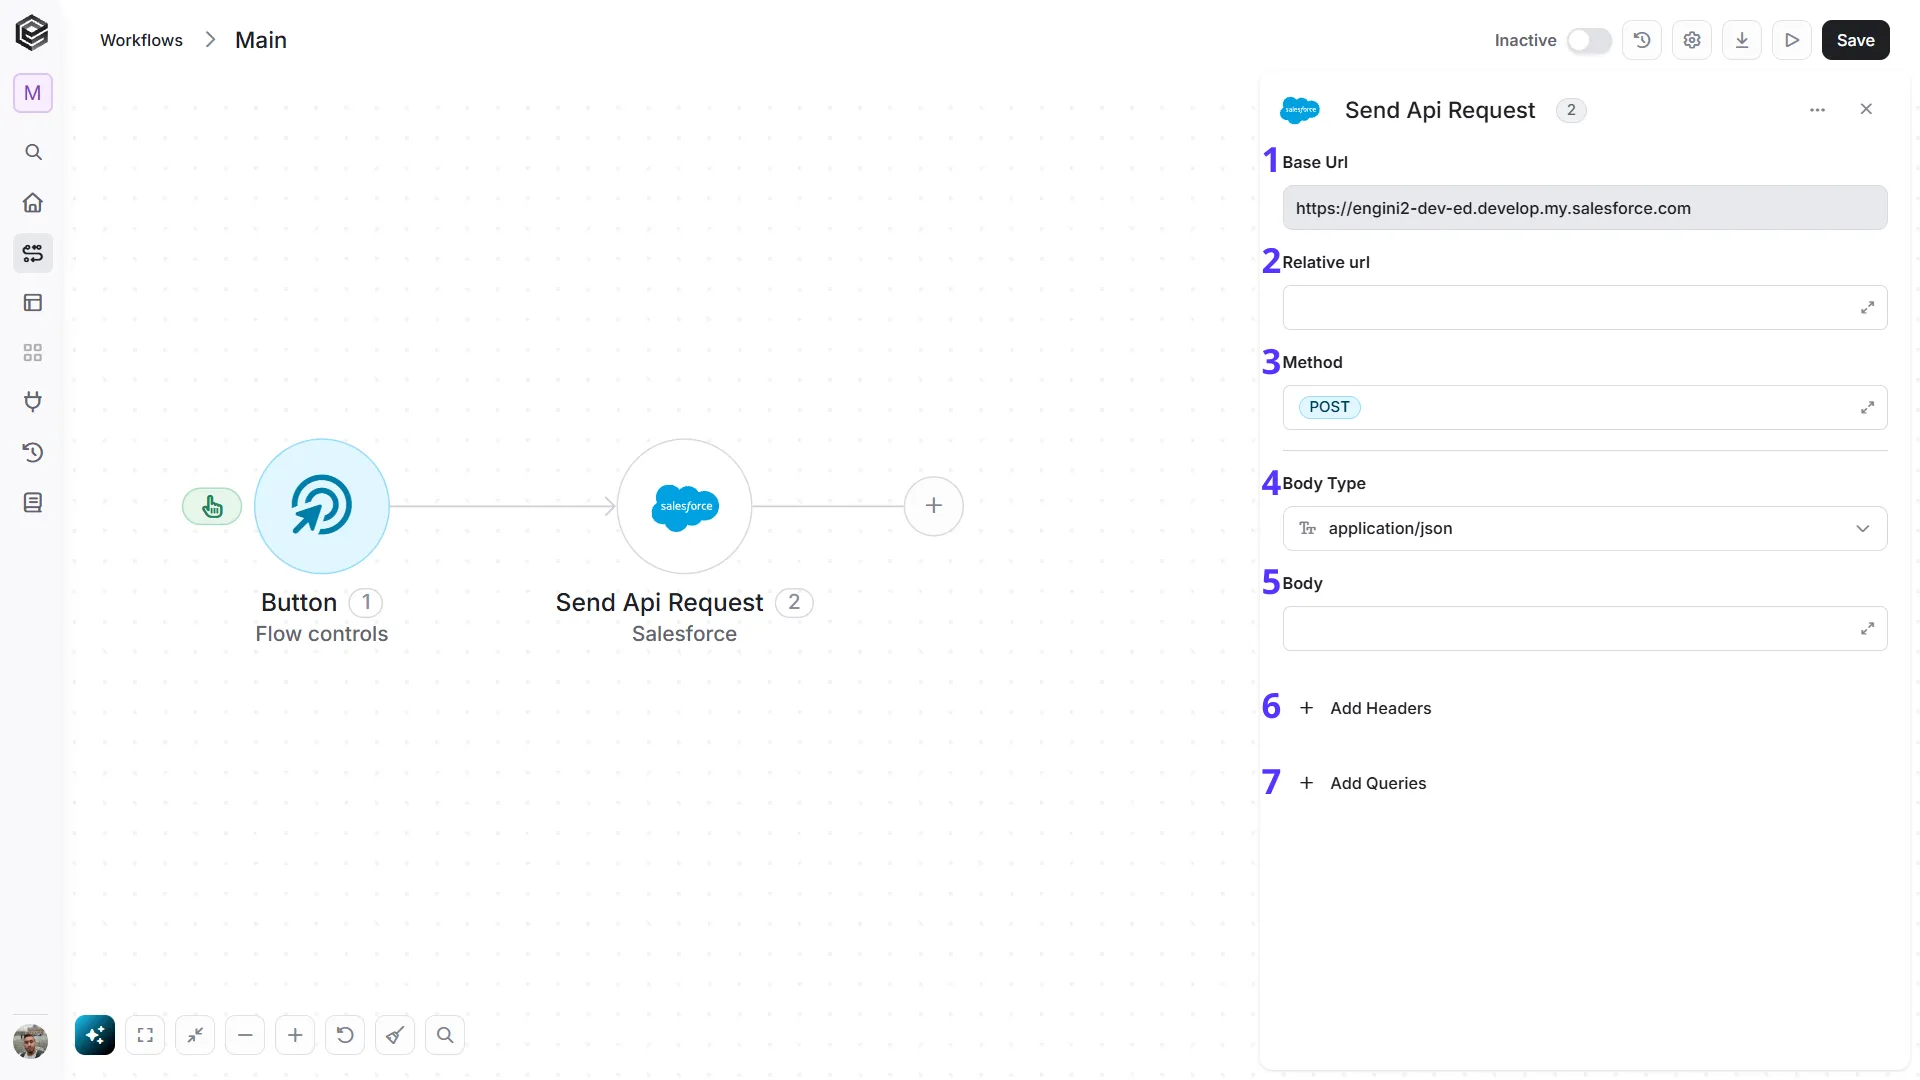Screen dimensions: 1920x1080
Task: Open the three-dot menu in Send Api Request panel
Action: tap(1818, 110)
